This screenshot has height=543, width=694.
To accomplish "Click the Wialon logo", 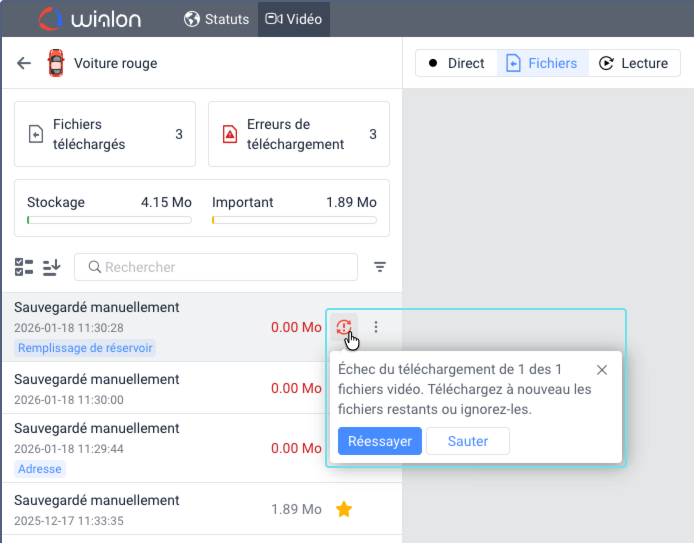I will point(92,19).
